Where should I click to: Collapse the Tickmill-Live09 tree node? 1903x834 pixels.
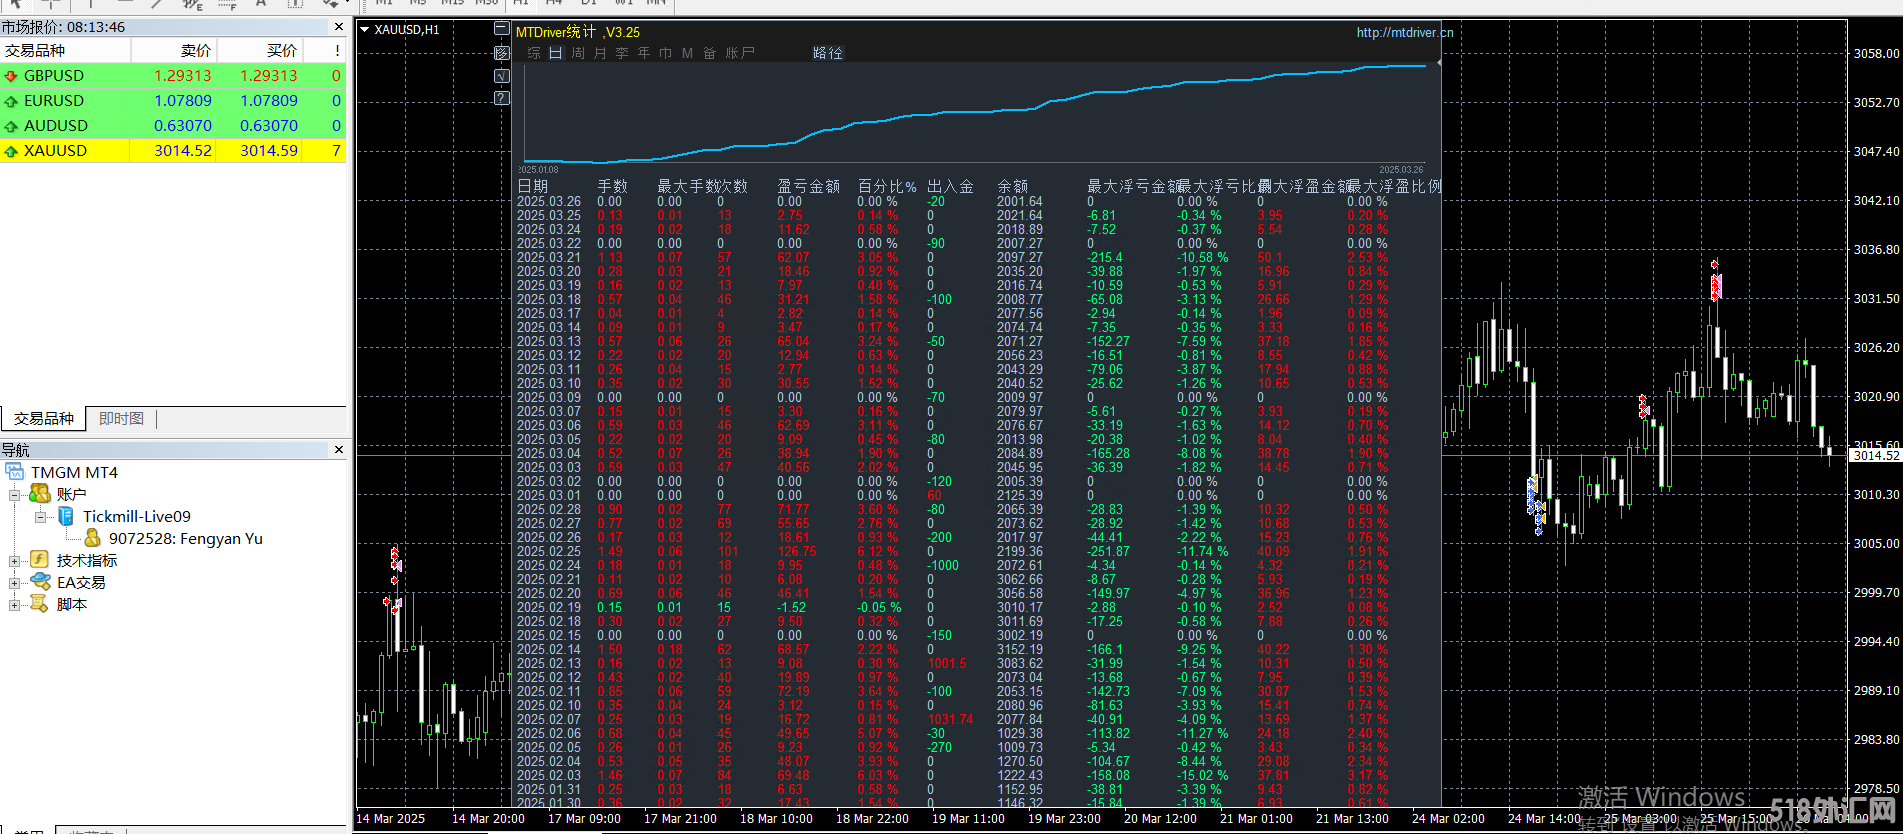click(40, 517)
